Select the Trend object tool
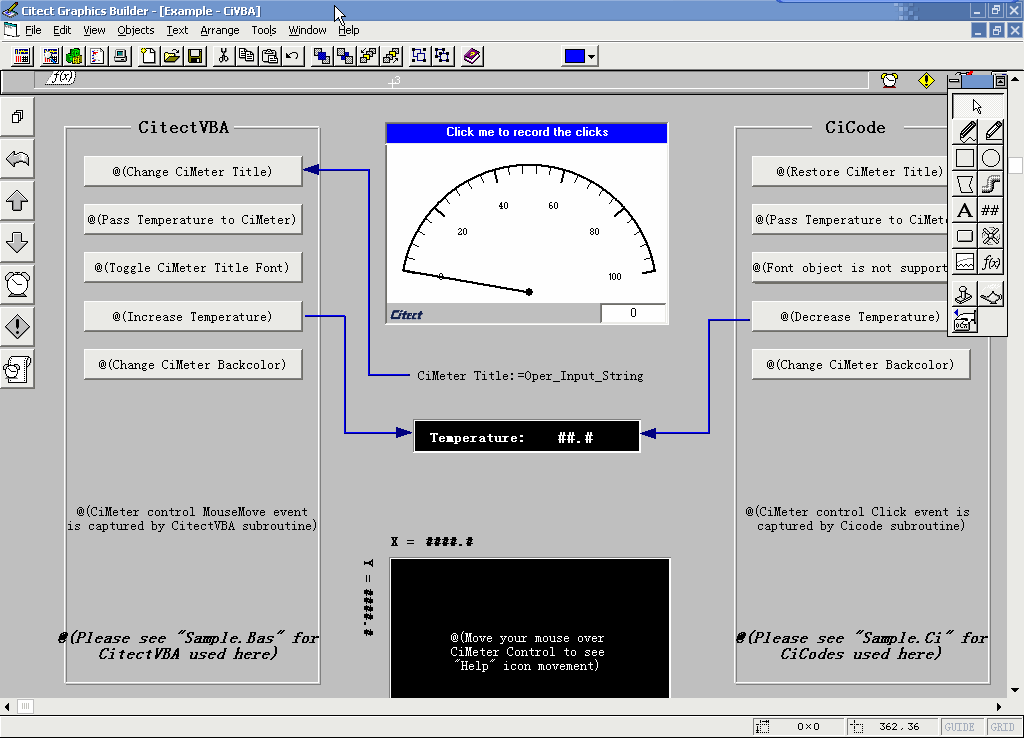 [965, 263]
